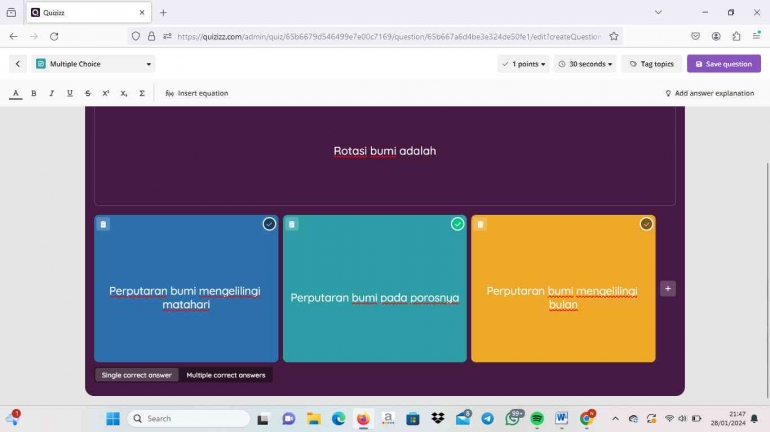Click the text color formatting icon
Image resolution: width=770 pixels, height=432 pixels.
pyautogui.click(x=16, y=93)
